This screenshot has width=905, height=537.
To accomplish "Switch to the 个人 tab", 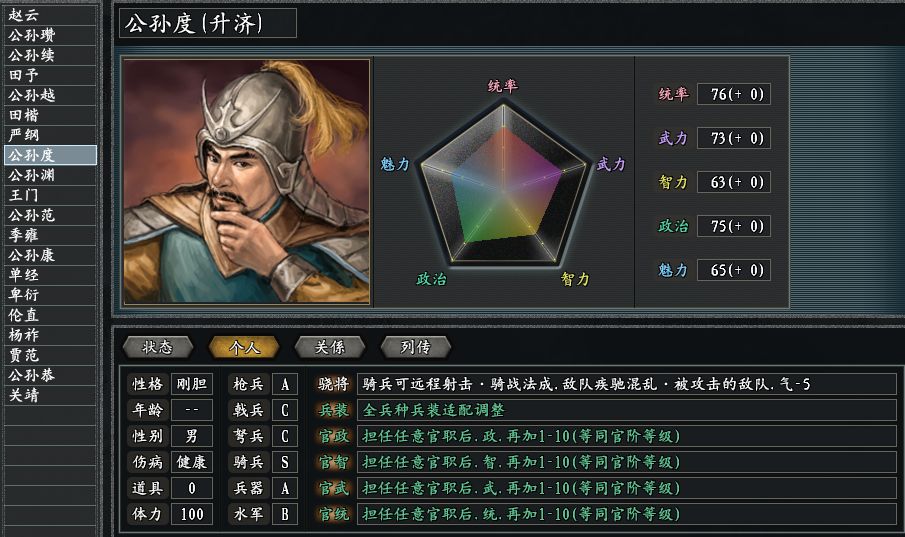I will click(x=244, y=347).
